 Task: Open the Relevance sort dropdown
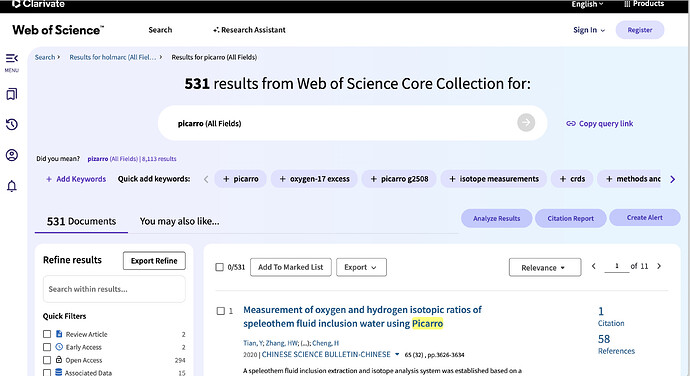pyautogui.click(x=545, y=267)
